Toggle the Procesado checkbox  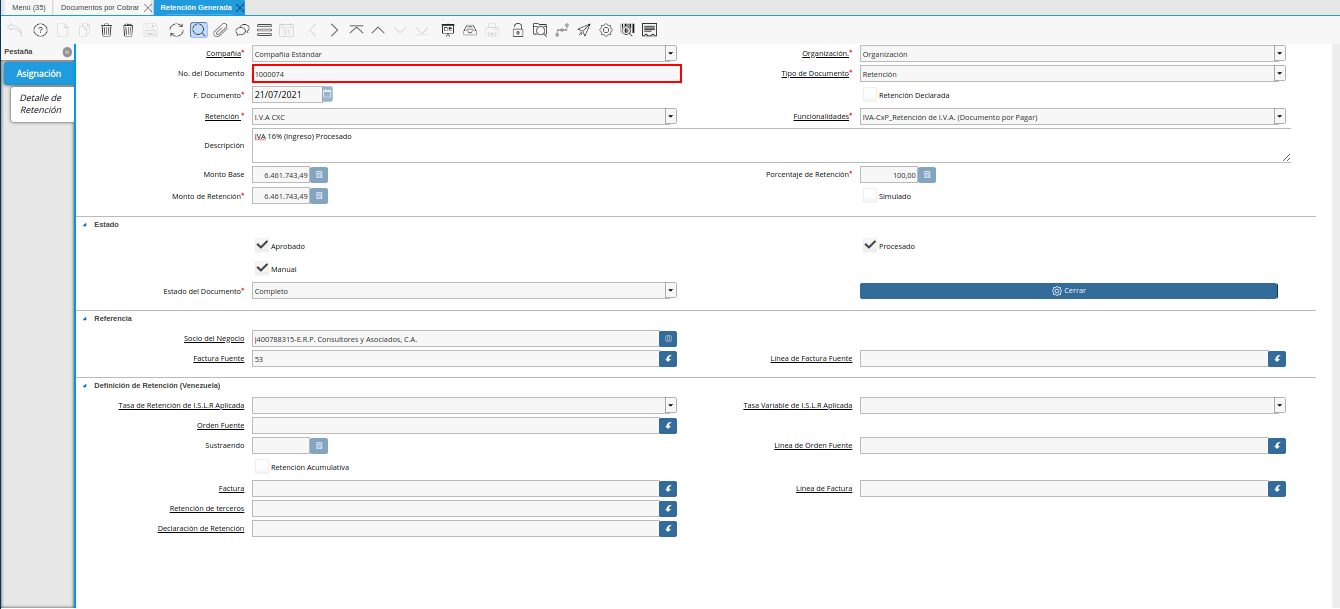pyautogui.click(x=870, y=245)
